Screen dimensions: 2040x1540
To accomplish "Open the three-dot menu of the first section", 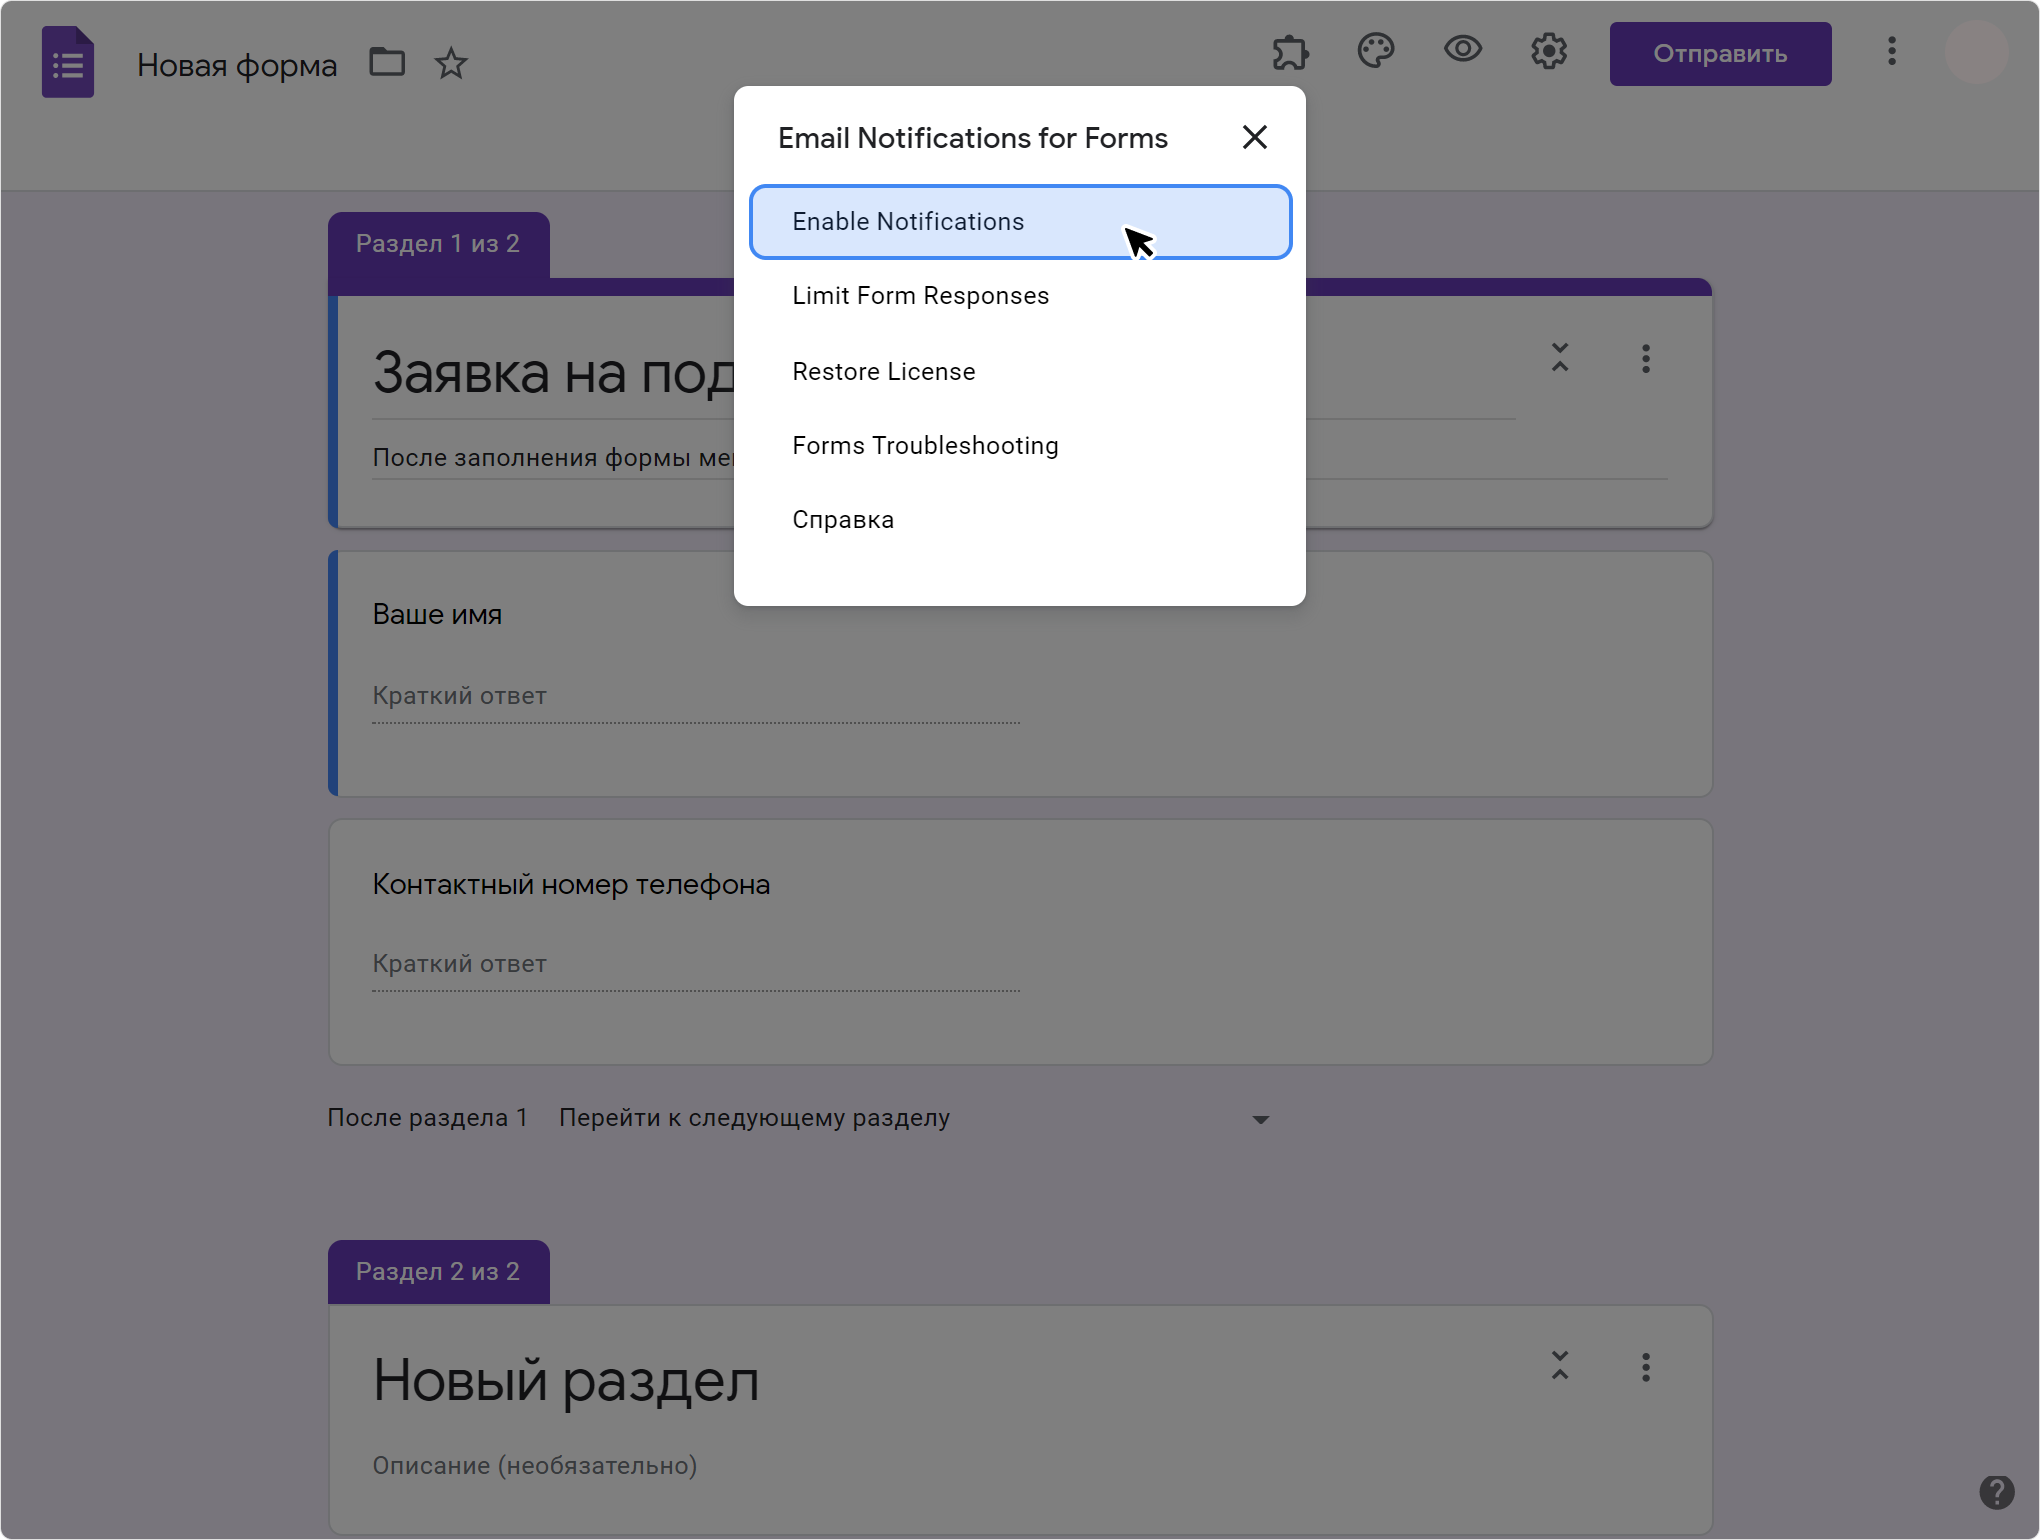I will [1645, 359].
